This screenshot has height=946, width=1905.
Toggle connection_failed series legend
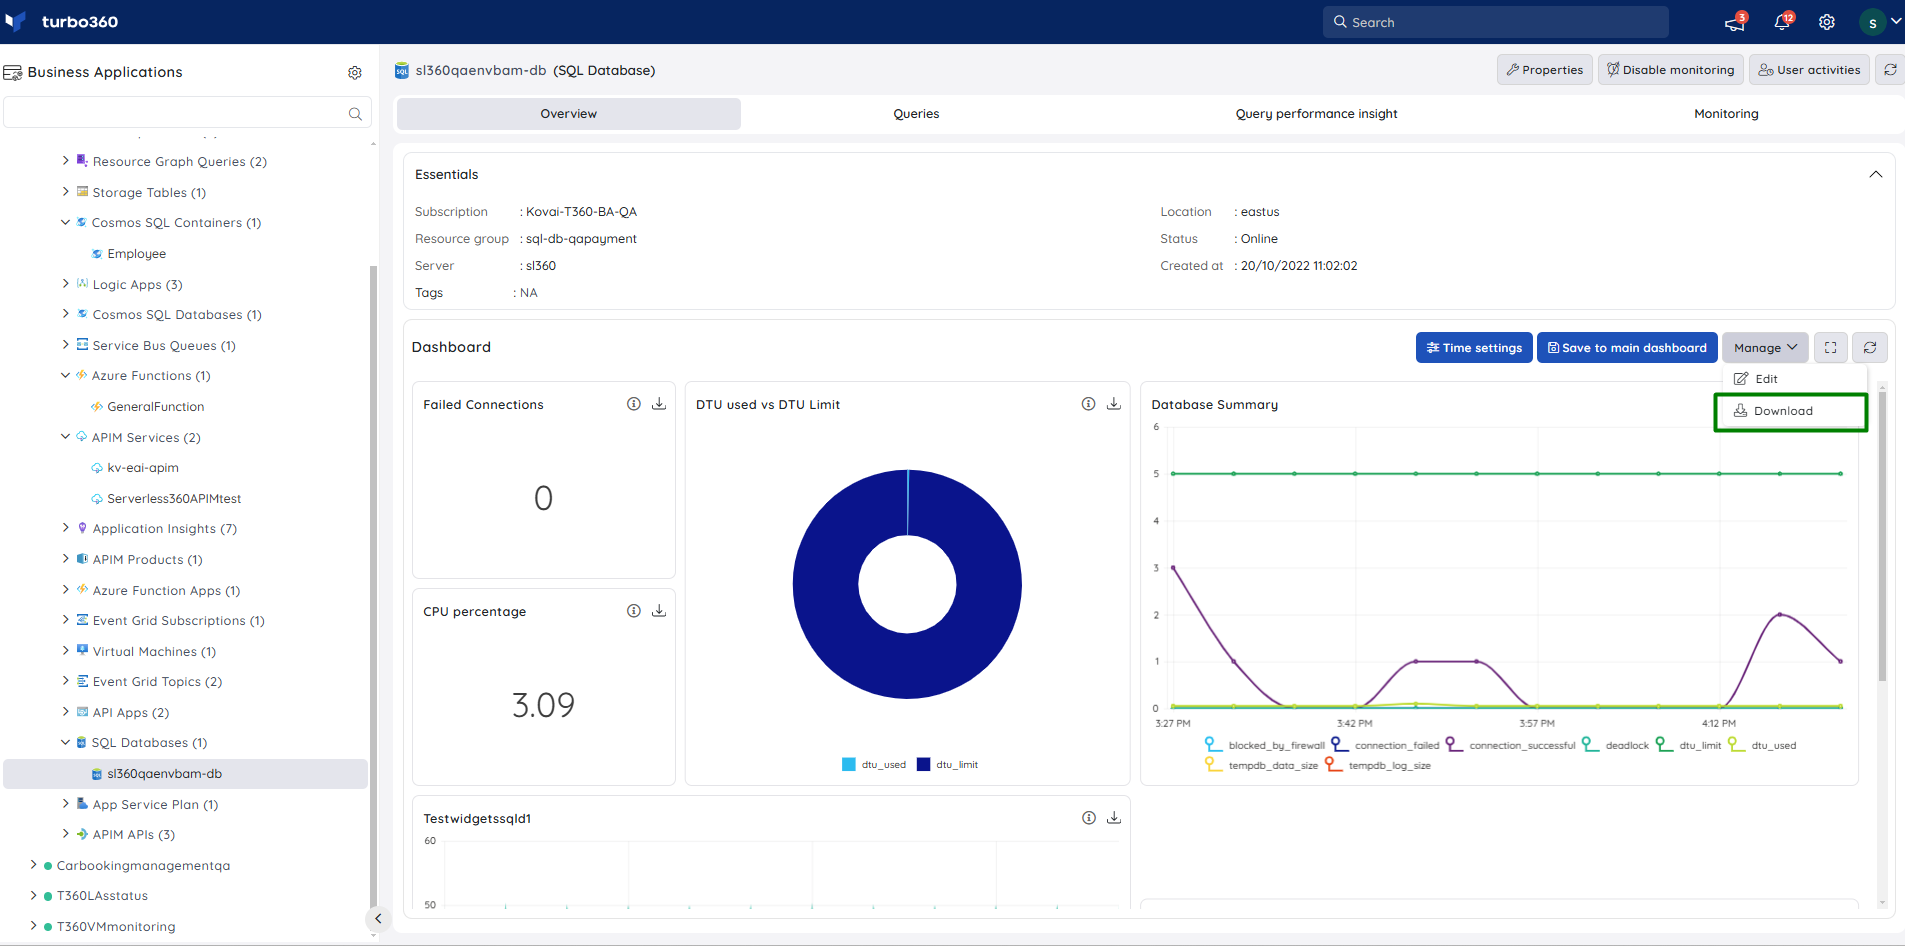coord(1385,745)
